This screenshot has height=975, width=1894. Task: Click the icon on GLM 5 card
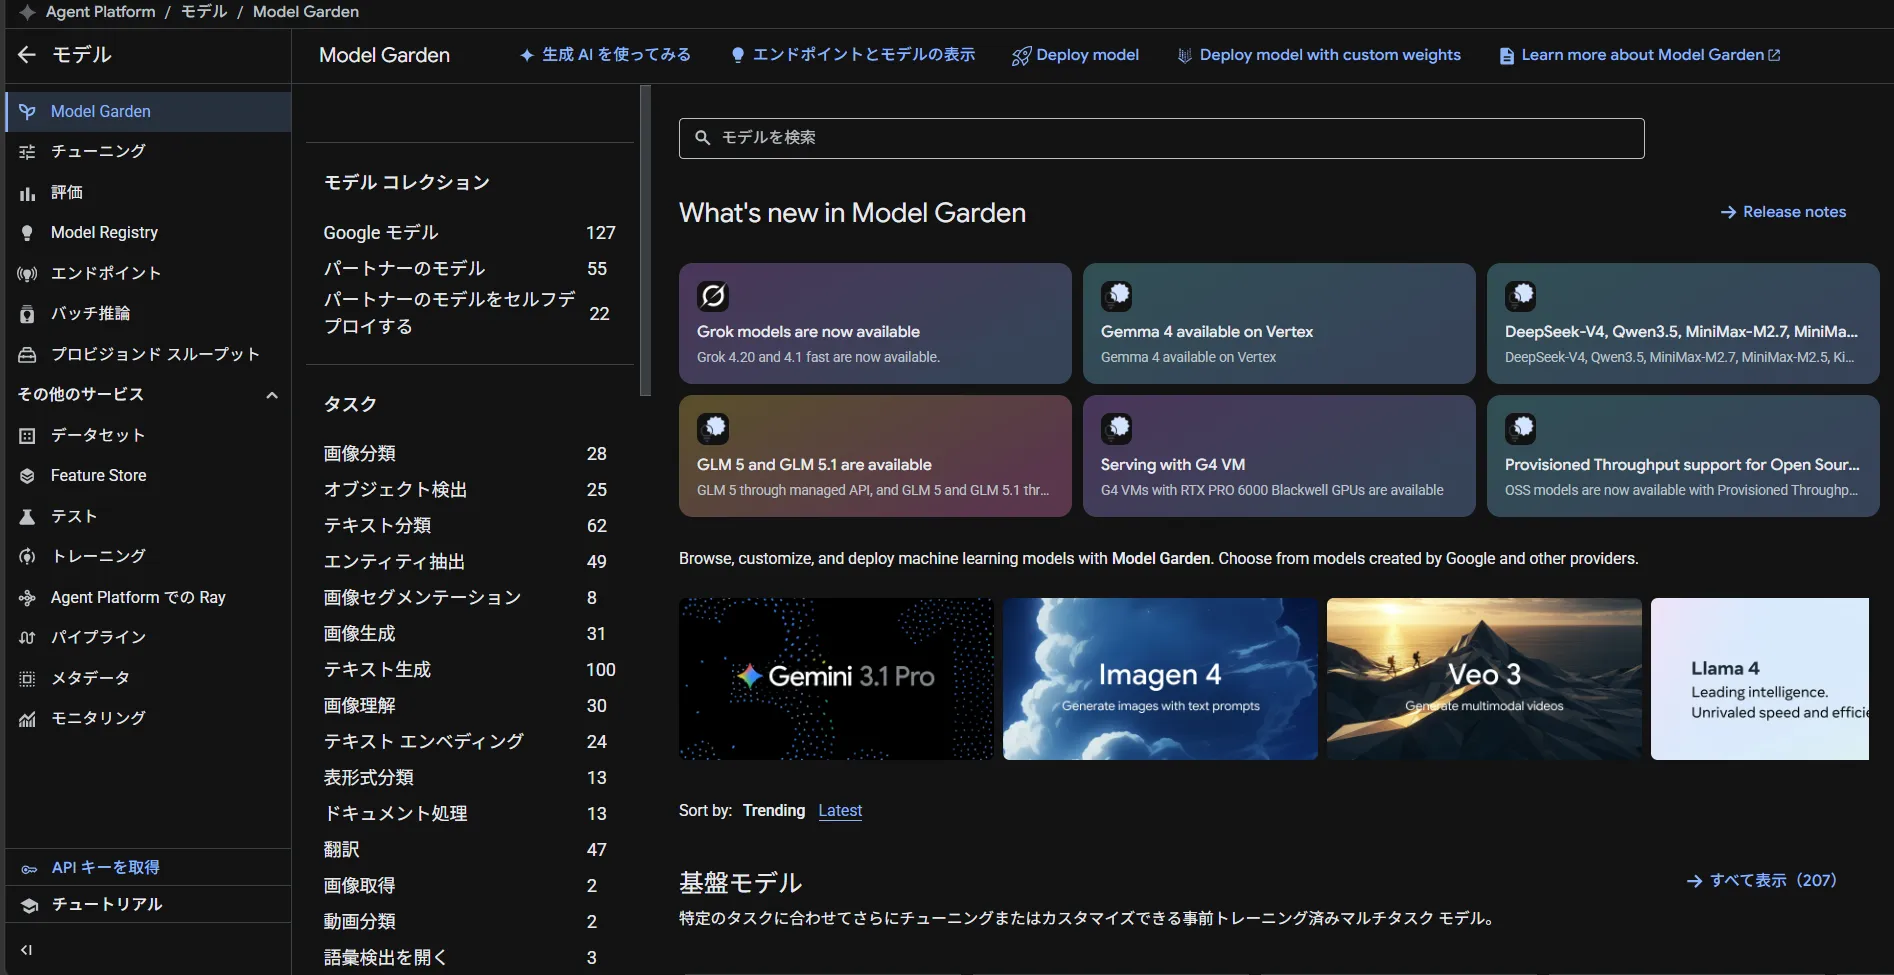pyautogui.click(x=713, y=429)
